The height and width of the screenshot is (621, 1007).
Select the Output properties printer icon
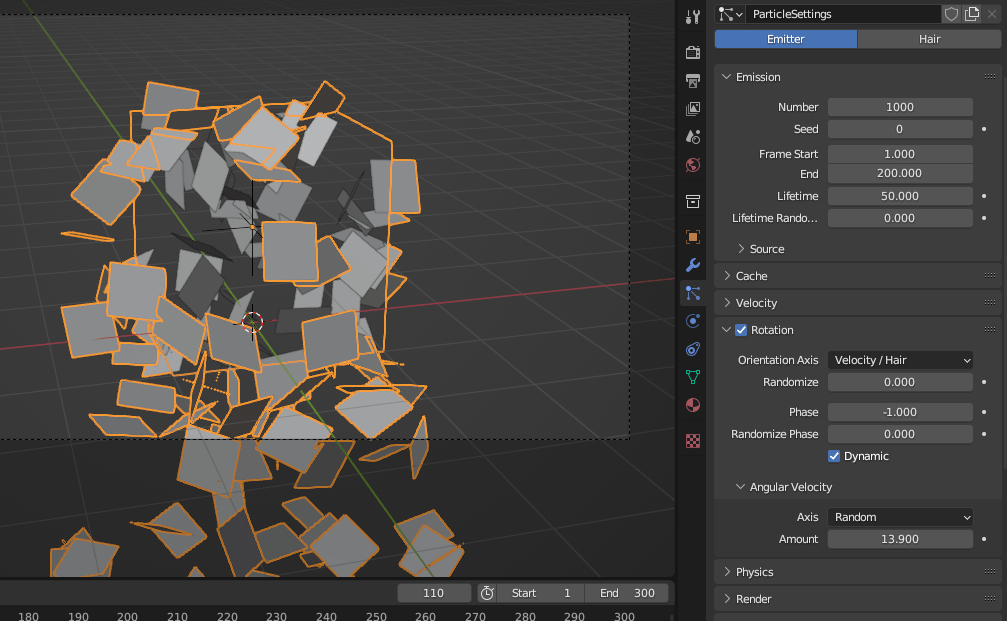point(692,81)
